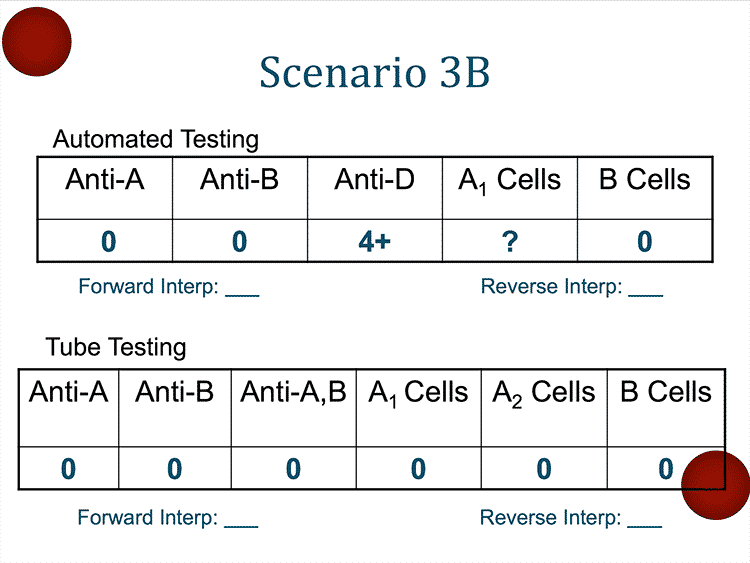Click the Automated Testing heading
This screenshot has height=563, width=750.
tap(155, 139)
